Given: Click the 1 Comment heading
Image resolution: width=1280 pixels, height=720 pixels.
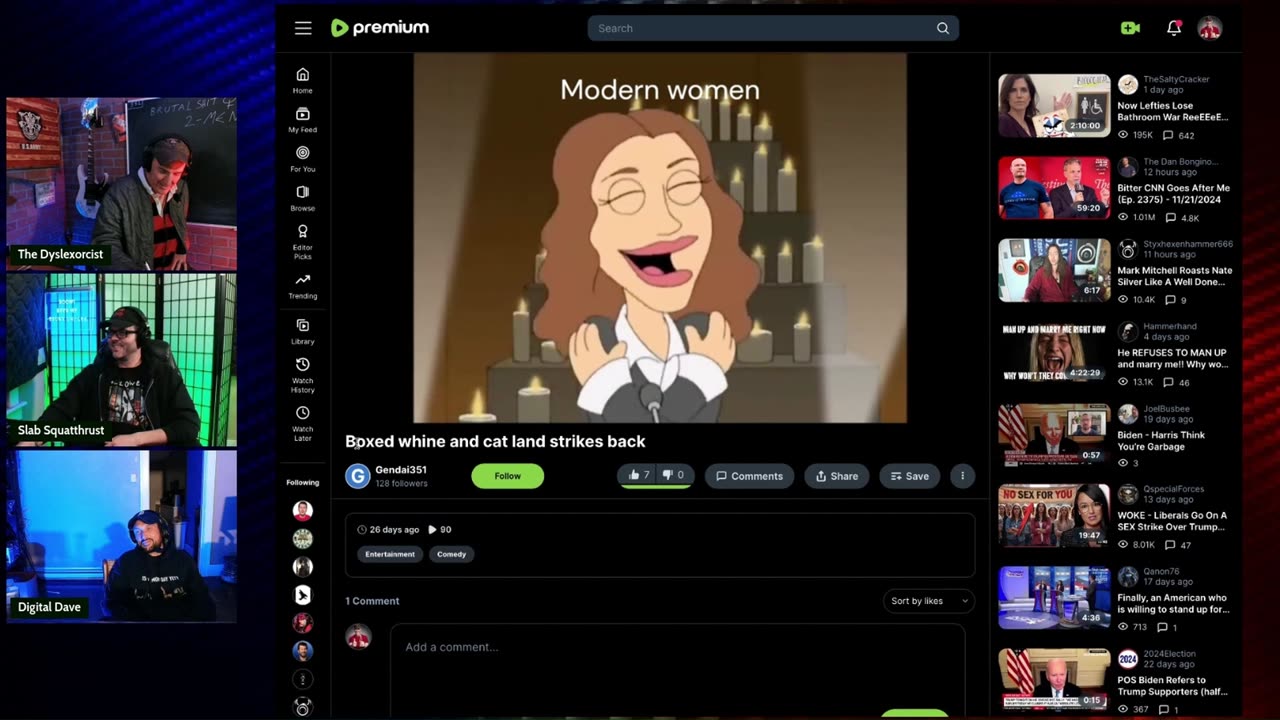Looking at the screenshot, I should 372,601.
